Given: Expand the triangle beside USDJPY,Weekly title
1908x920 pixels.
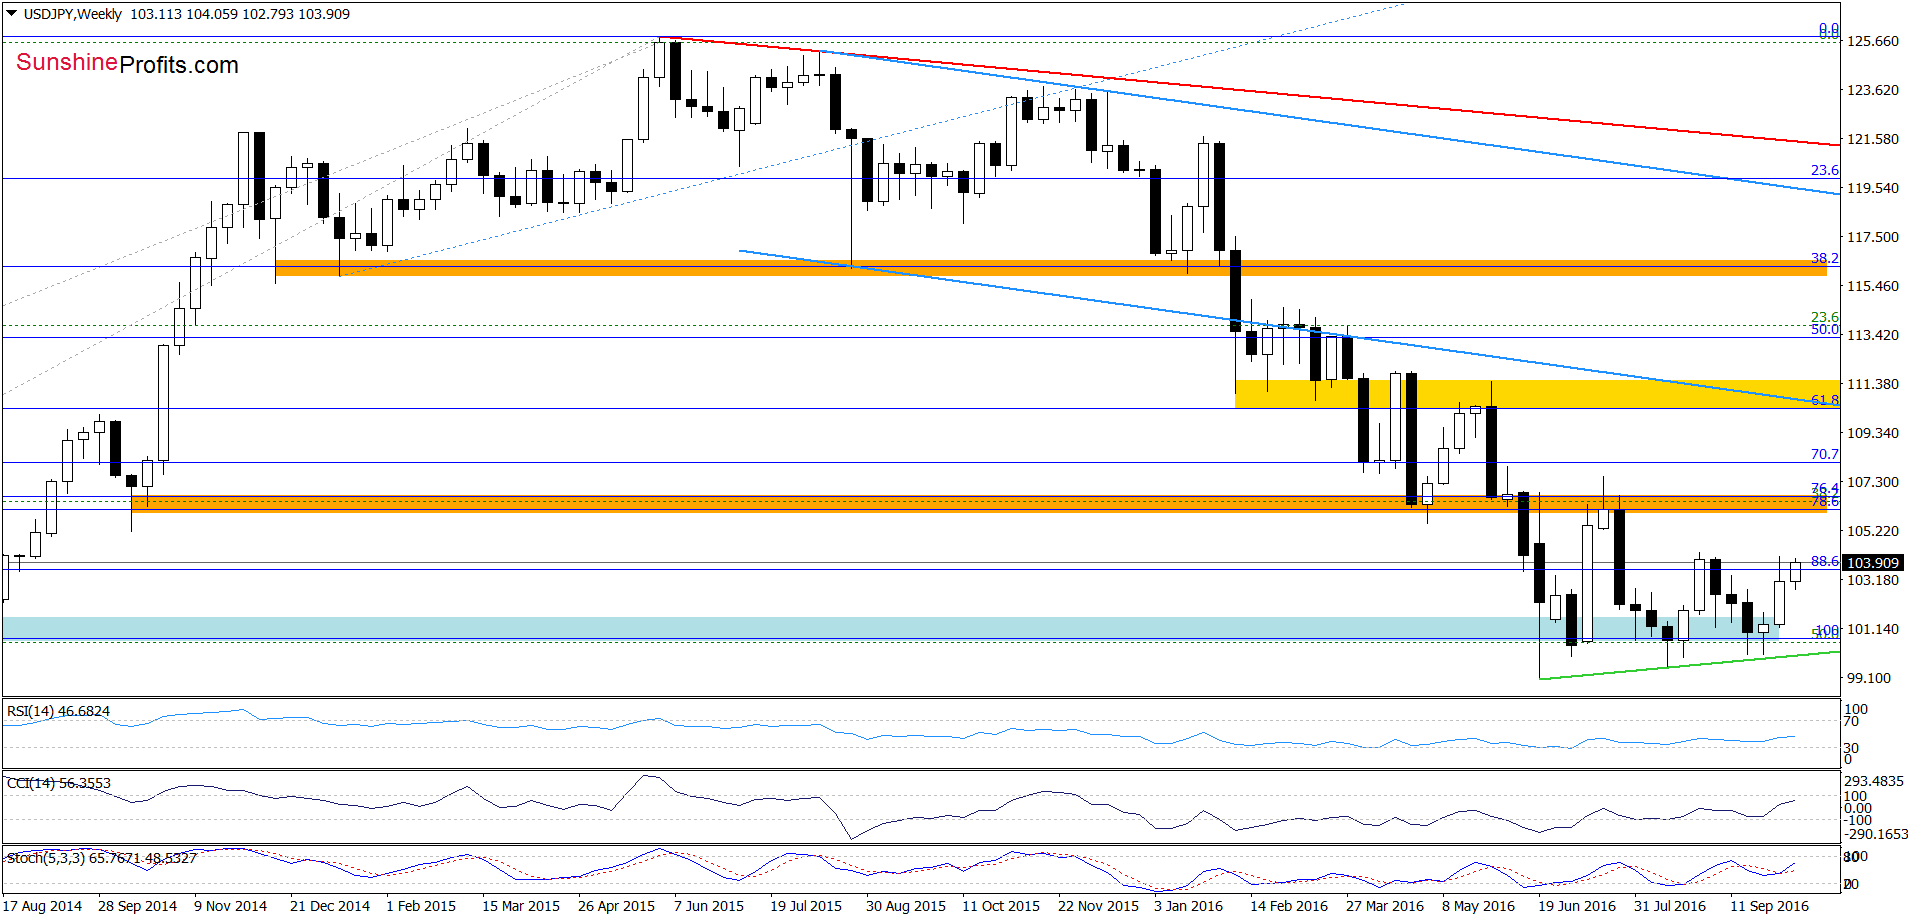Looking at the screenshot, I should pos(11,14).
